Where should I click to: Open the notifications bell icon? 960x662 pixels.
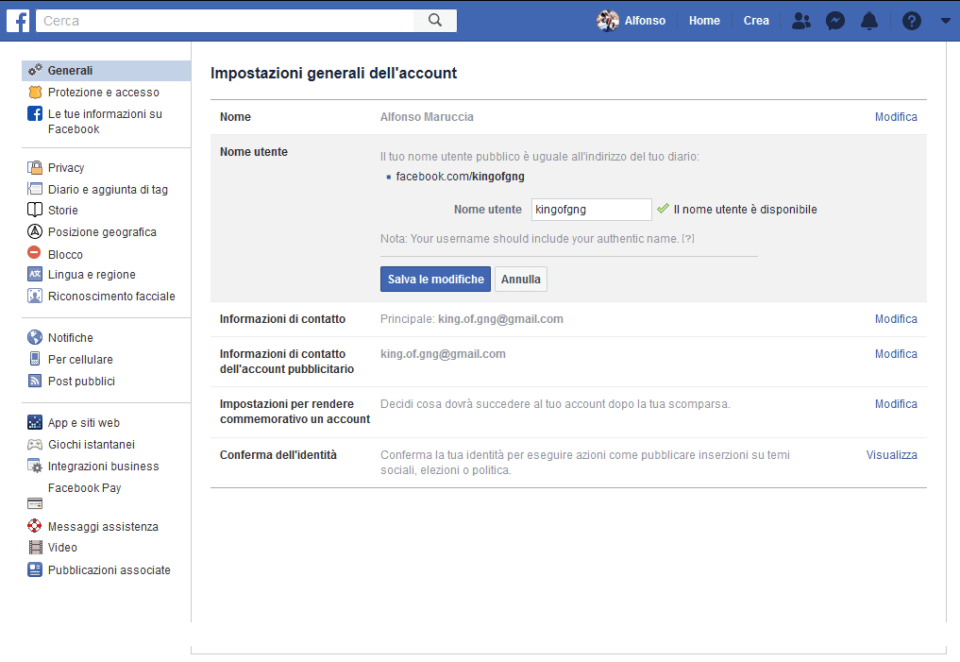coord(869,19)
